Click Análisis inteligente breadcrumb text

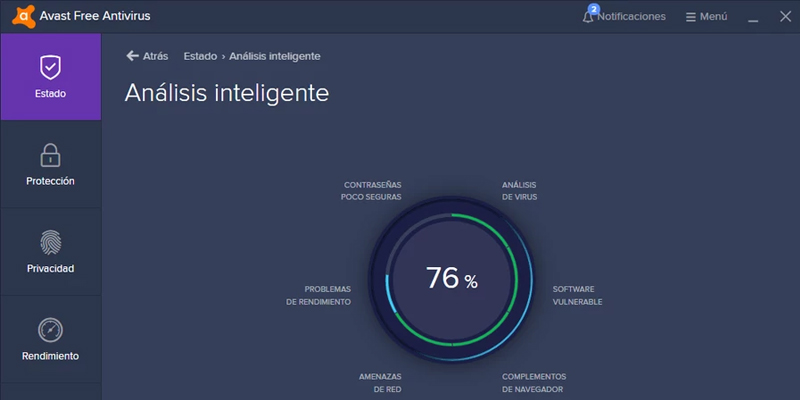274,56
